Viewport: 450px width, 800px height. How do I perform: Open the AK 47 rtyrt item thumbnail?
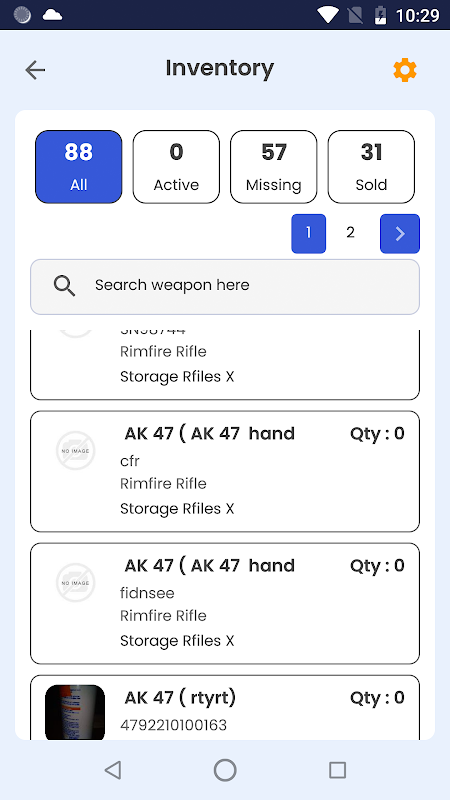(75, 712)
